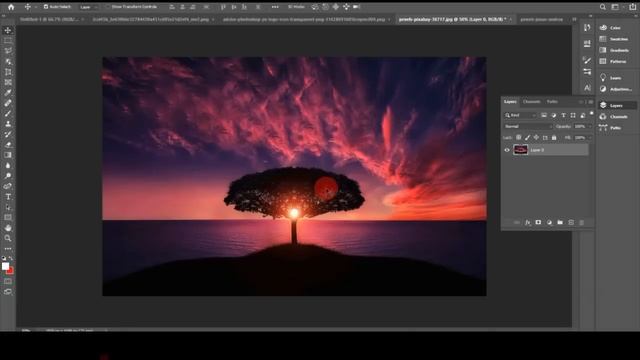
Task: Delete layer trash icon
Action: click(x=582, y=222)
